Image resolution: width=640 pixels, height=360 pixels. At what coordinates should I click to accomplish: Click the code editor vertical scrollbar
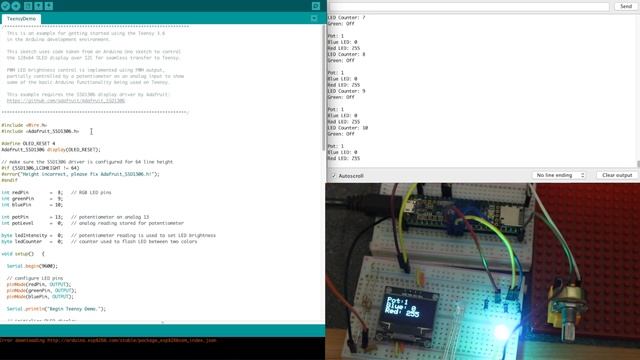(x=323, y=88)
